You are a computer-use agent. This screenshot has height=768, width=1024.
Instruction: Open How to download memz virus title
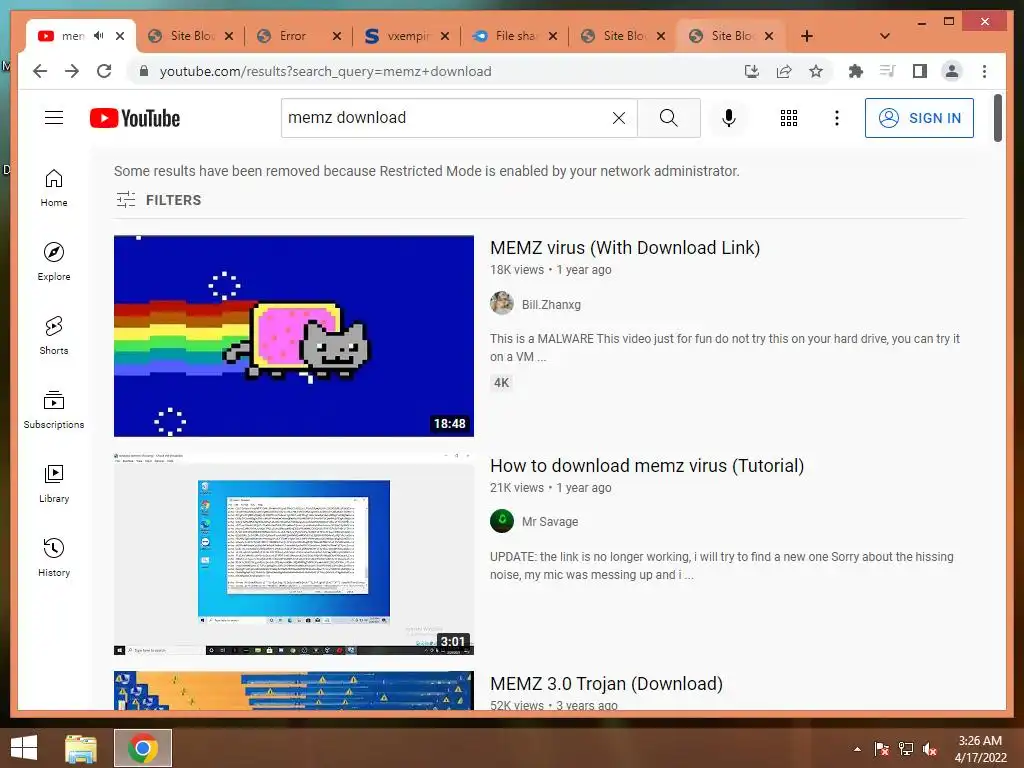647,466
